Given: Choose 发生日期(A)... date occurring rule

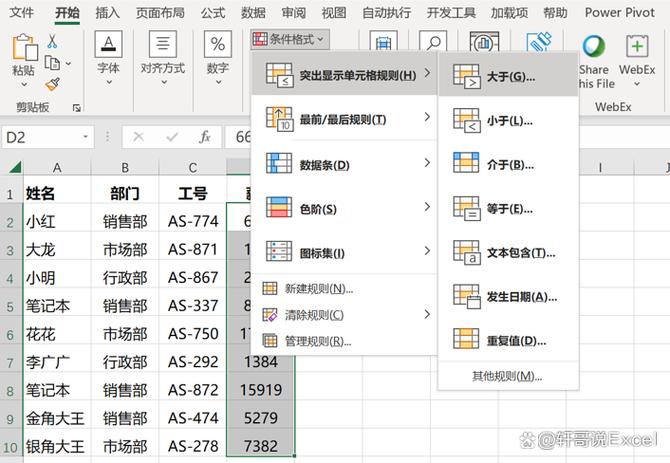Looking at the screenshot, I should coord(508,297).
